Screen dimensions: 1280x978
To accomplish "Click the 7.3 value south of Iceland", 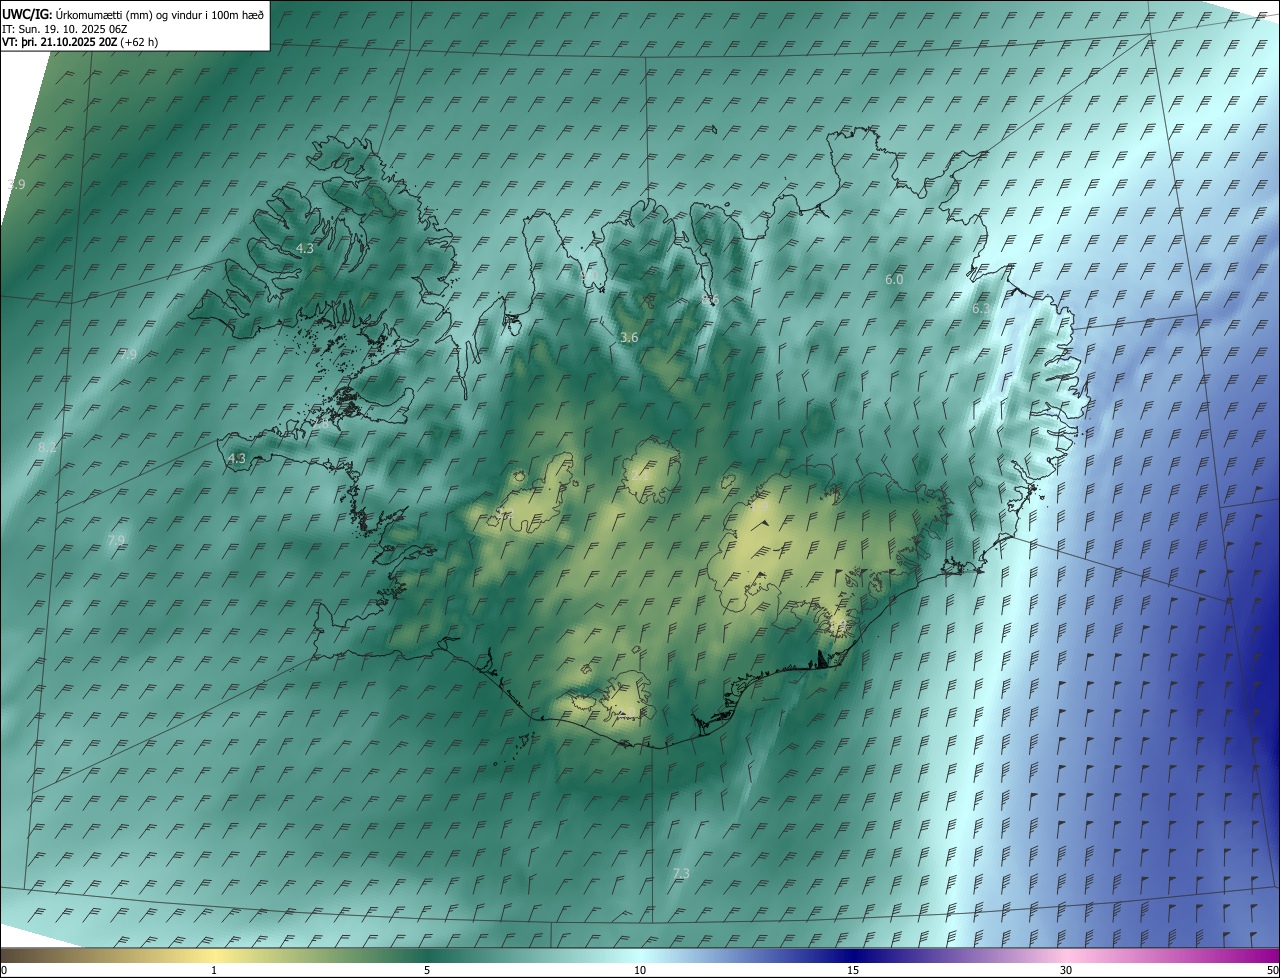I will pyautogui.click(x=681, y=873).
